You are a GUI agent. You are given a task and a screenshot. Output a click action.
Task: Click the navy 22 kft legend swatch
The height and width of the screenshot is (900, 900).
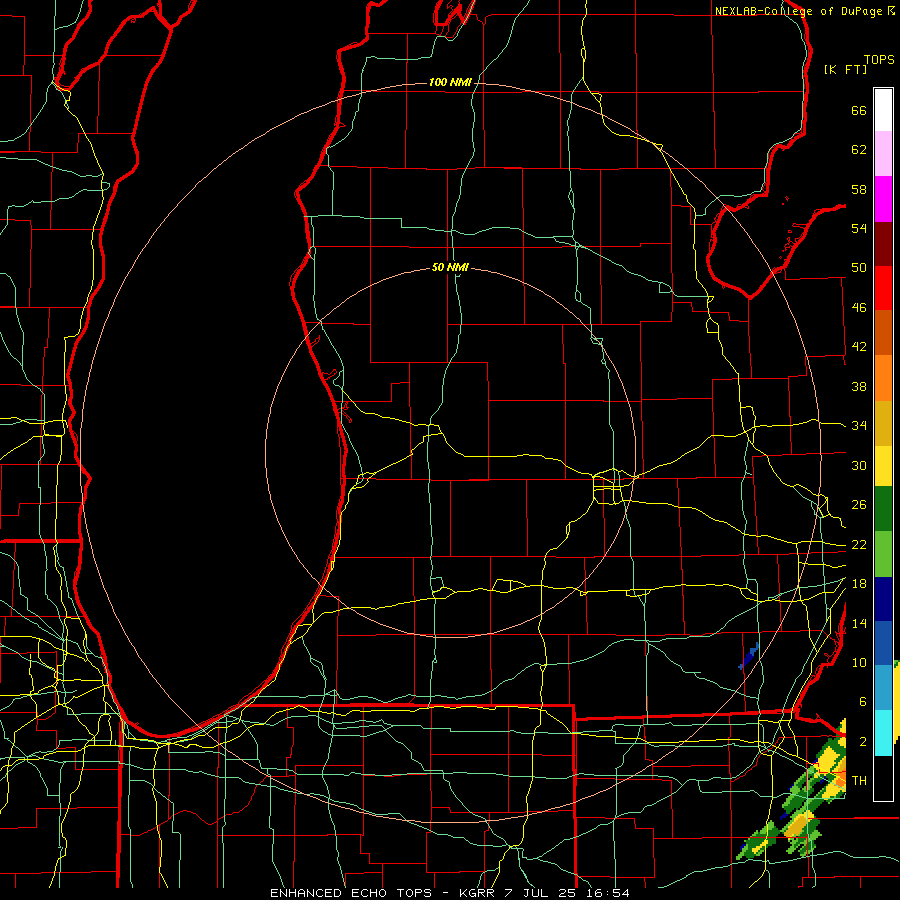(x=883, y=599)
